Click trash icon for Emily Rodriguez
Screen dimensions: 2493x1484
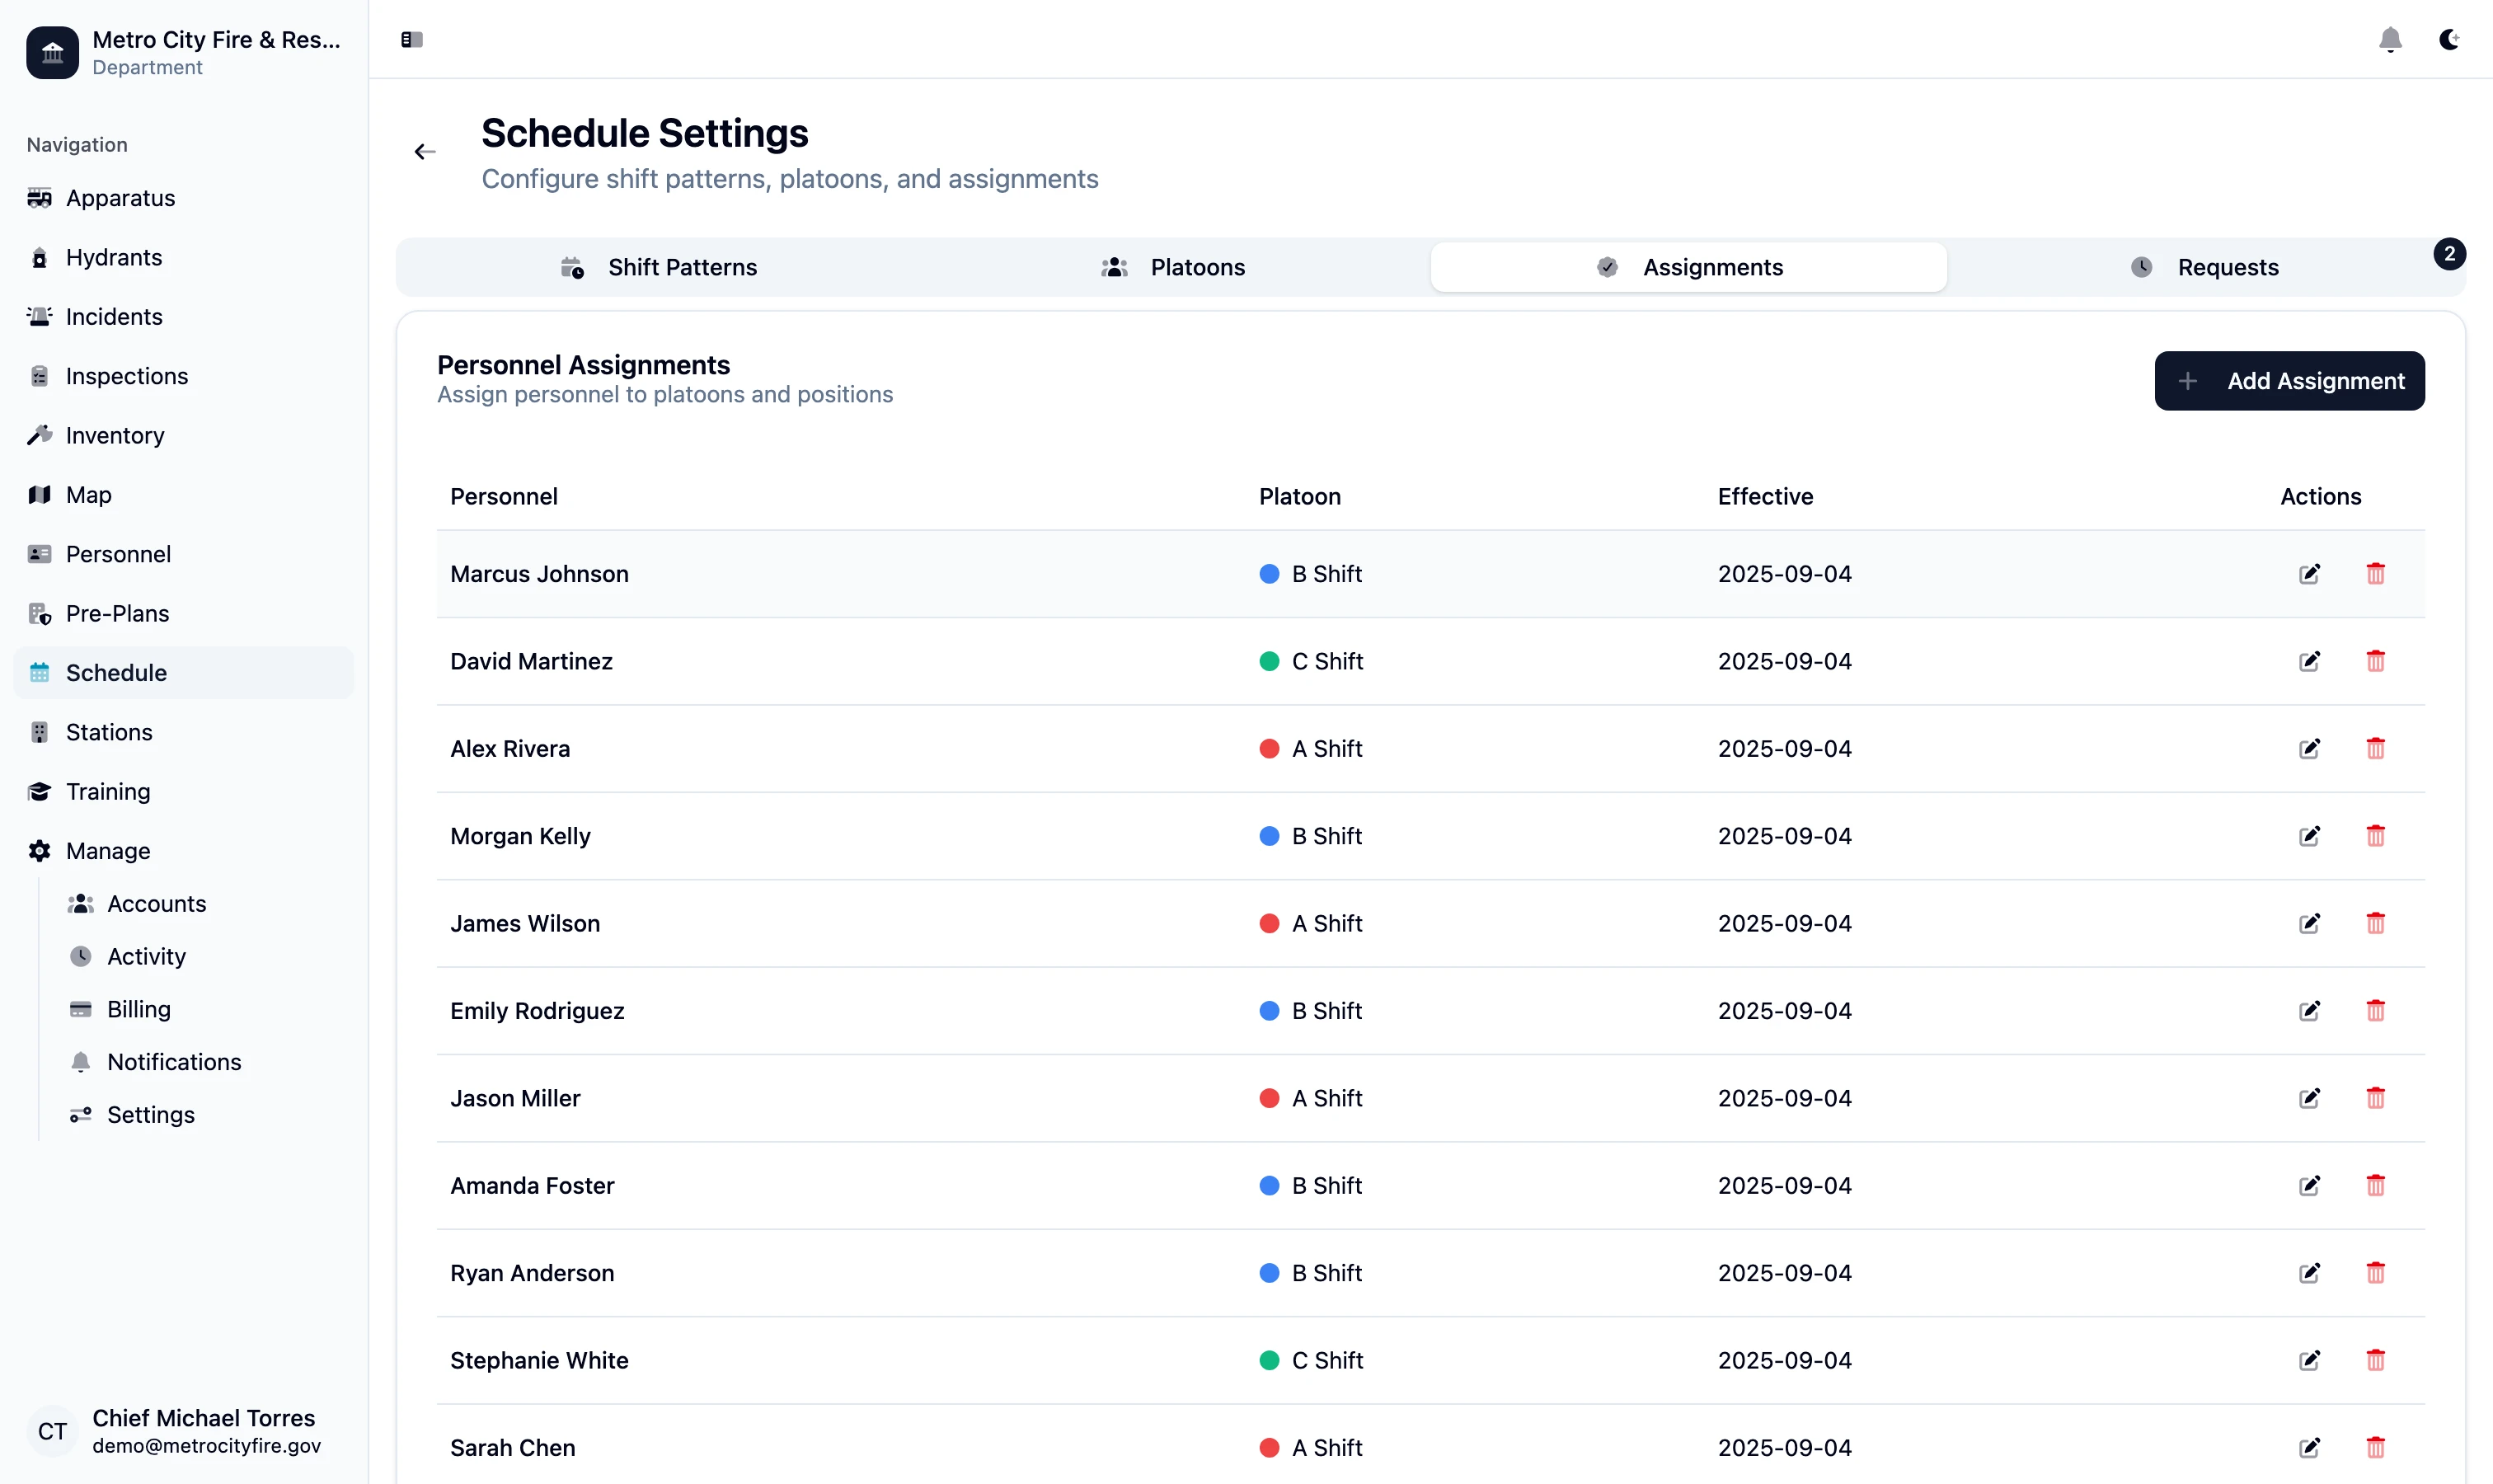pyautogui.click(x=2375, y=1011)
